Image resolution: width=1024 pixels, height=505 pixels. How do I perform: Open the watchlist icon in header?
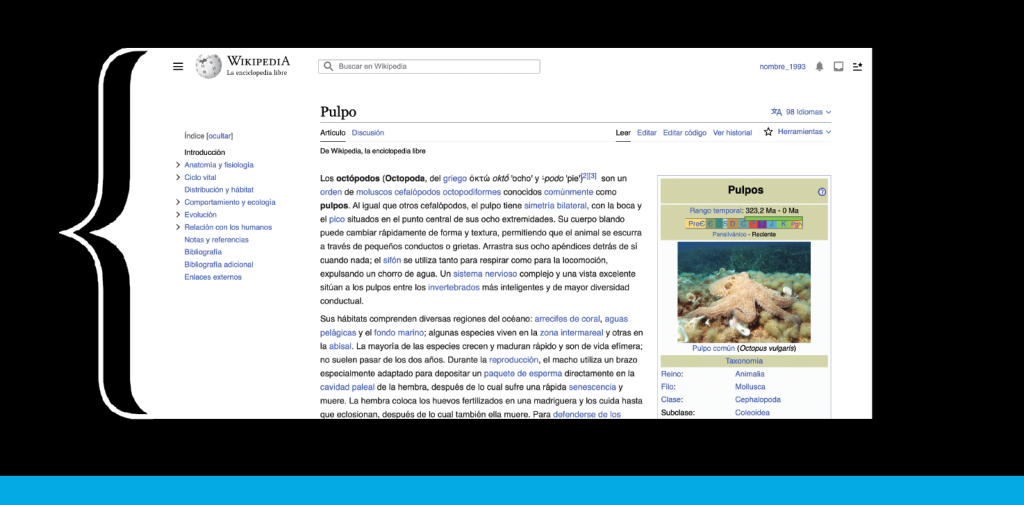tap(857, 67)
